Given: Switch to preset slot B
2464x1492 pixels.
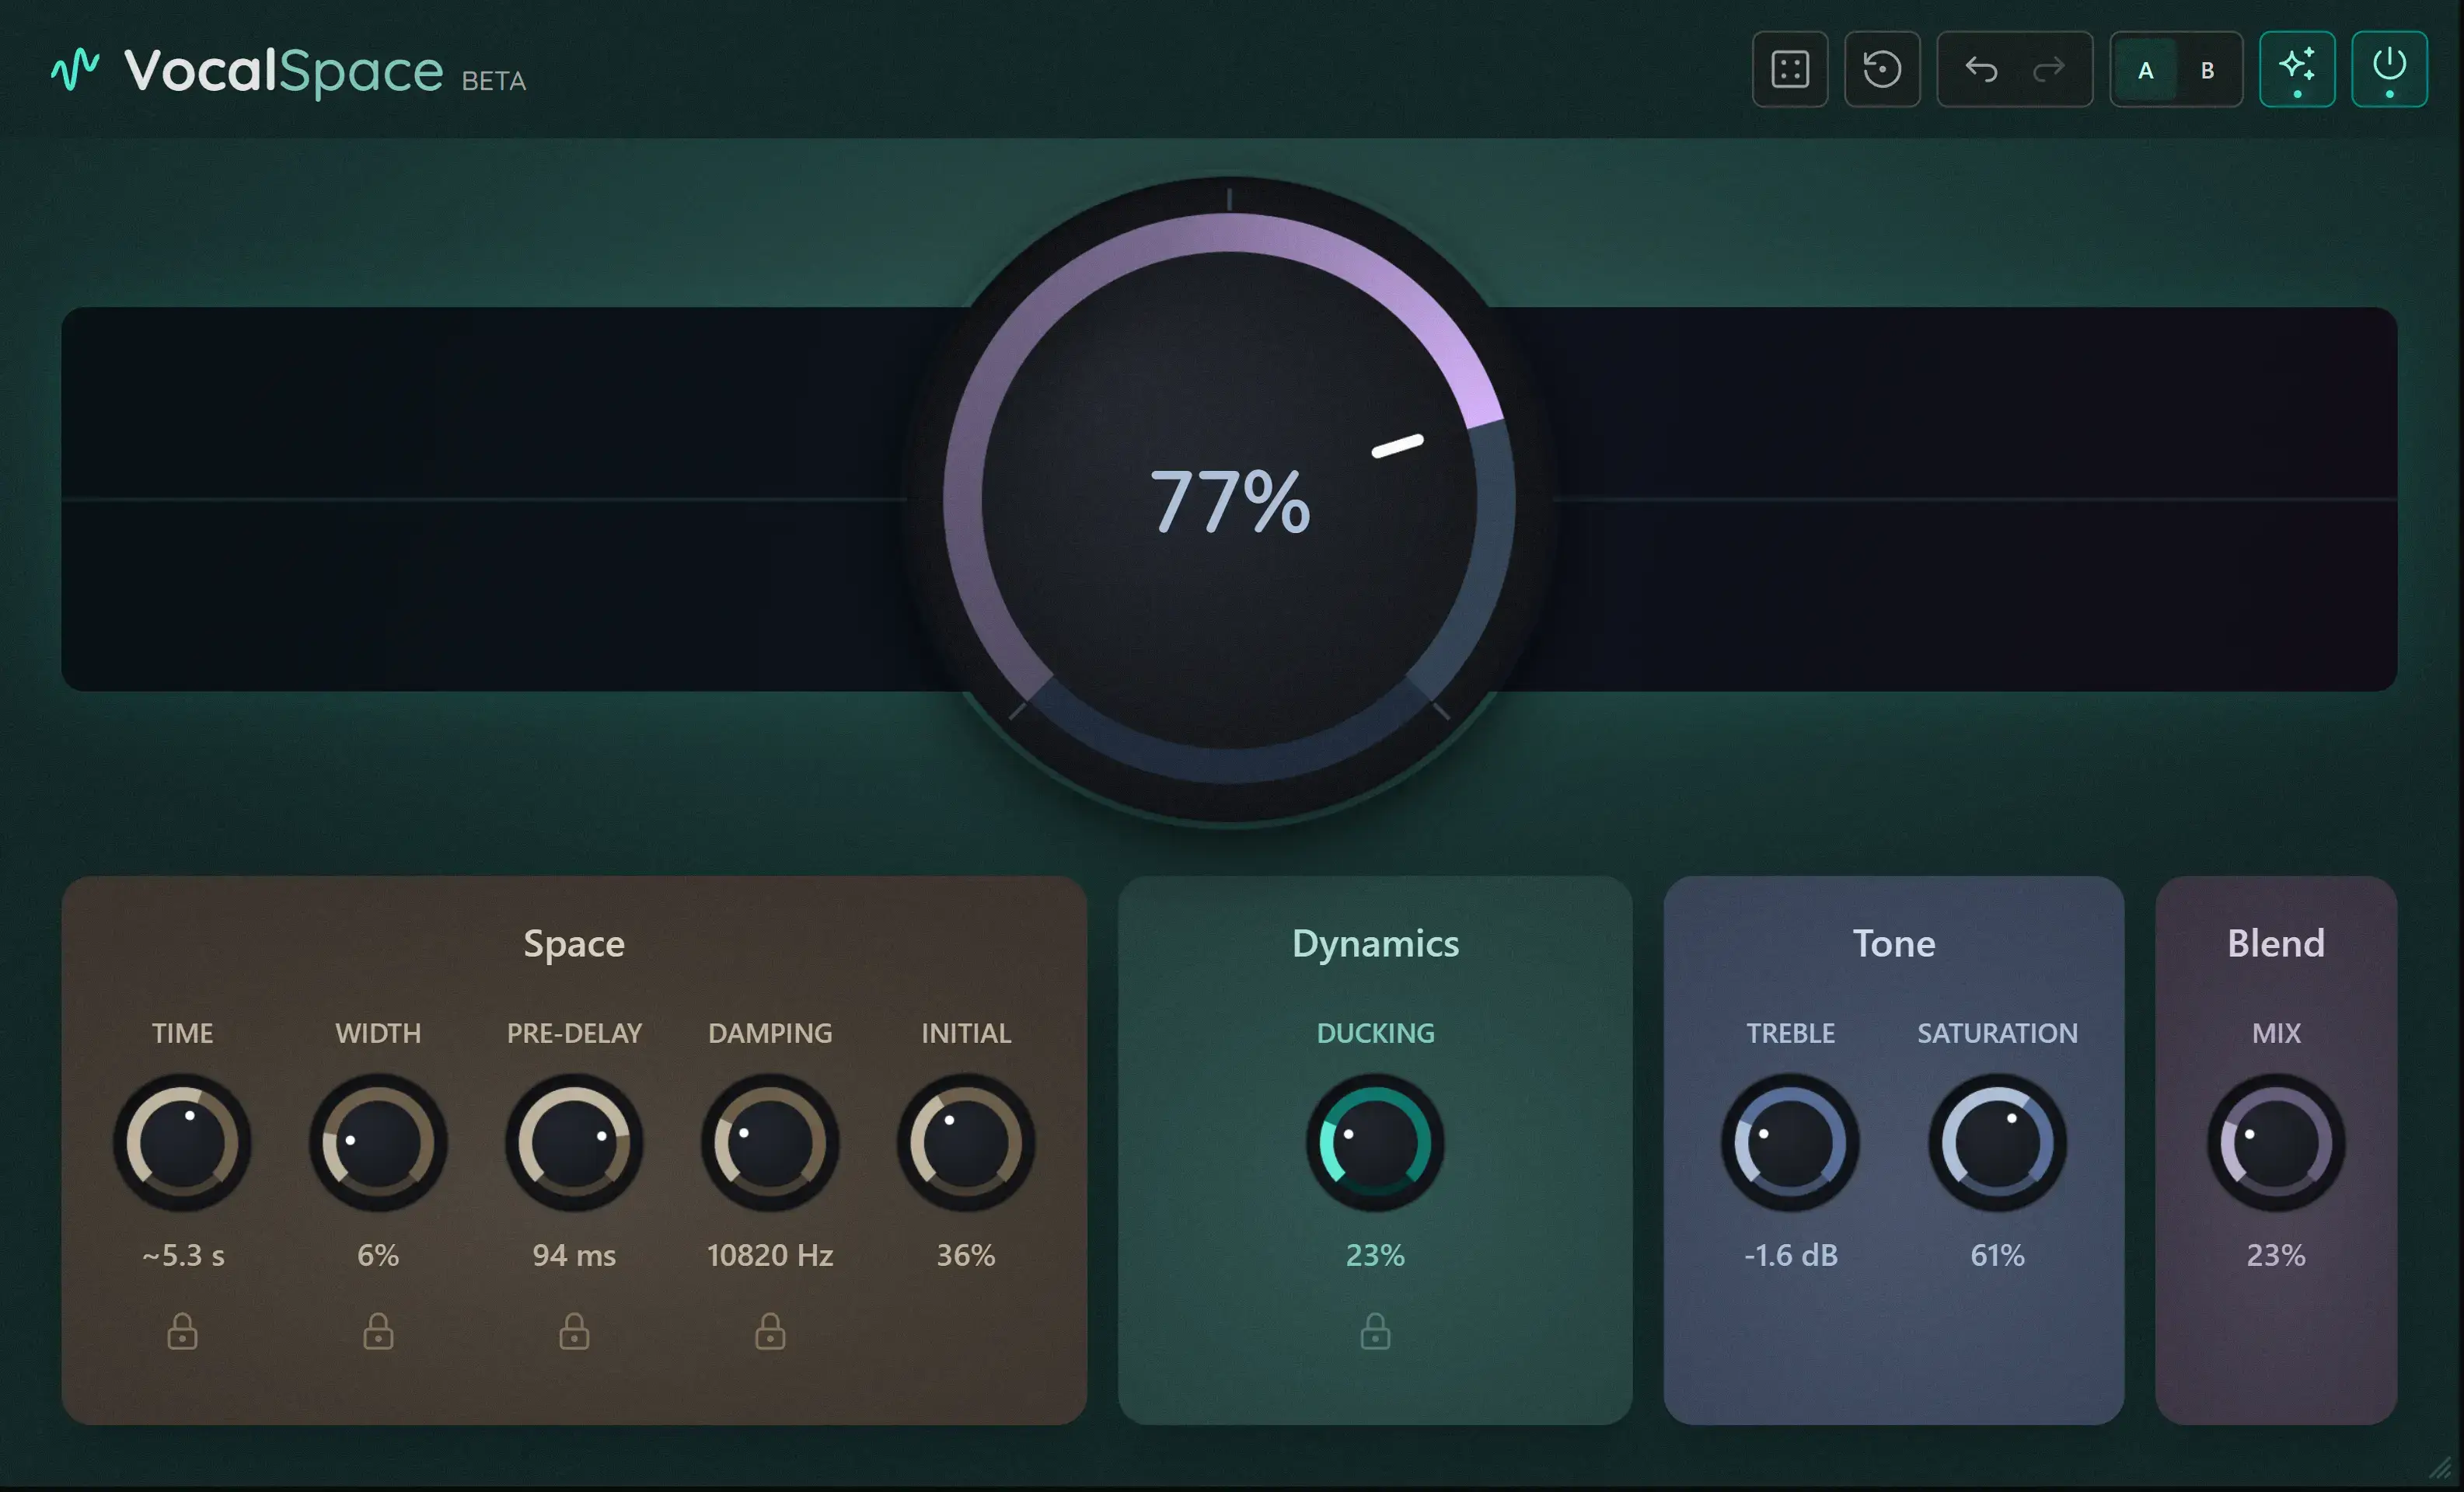Looking at the screenshot, I should point(2207,70).
